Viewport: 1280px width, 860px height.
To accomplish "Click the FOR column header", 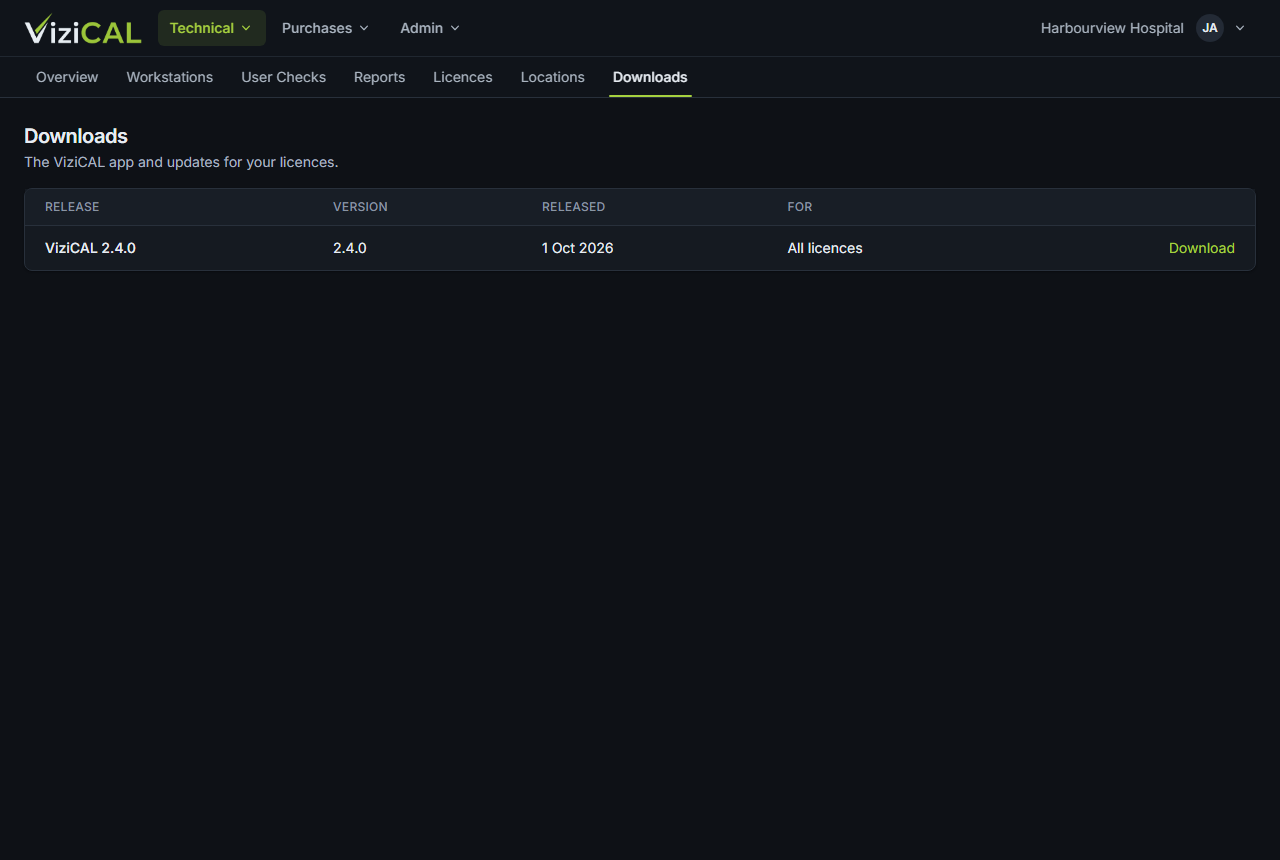I will [x=800, y=207].
